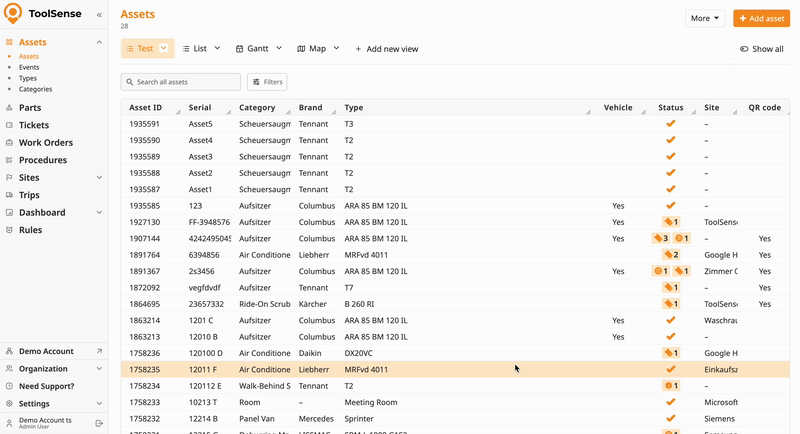The width and height of the screenshot is (800, 434).
Task: Click the log out icon beside Demo Account ts
Action: [99, 423]
